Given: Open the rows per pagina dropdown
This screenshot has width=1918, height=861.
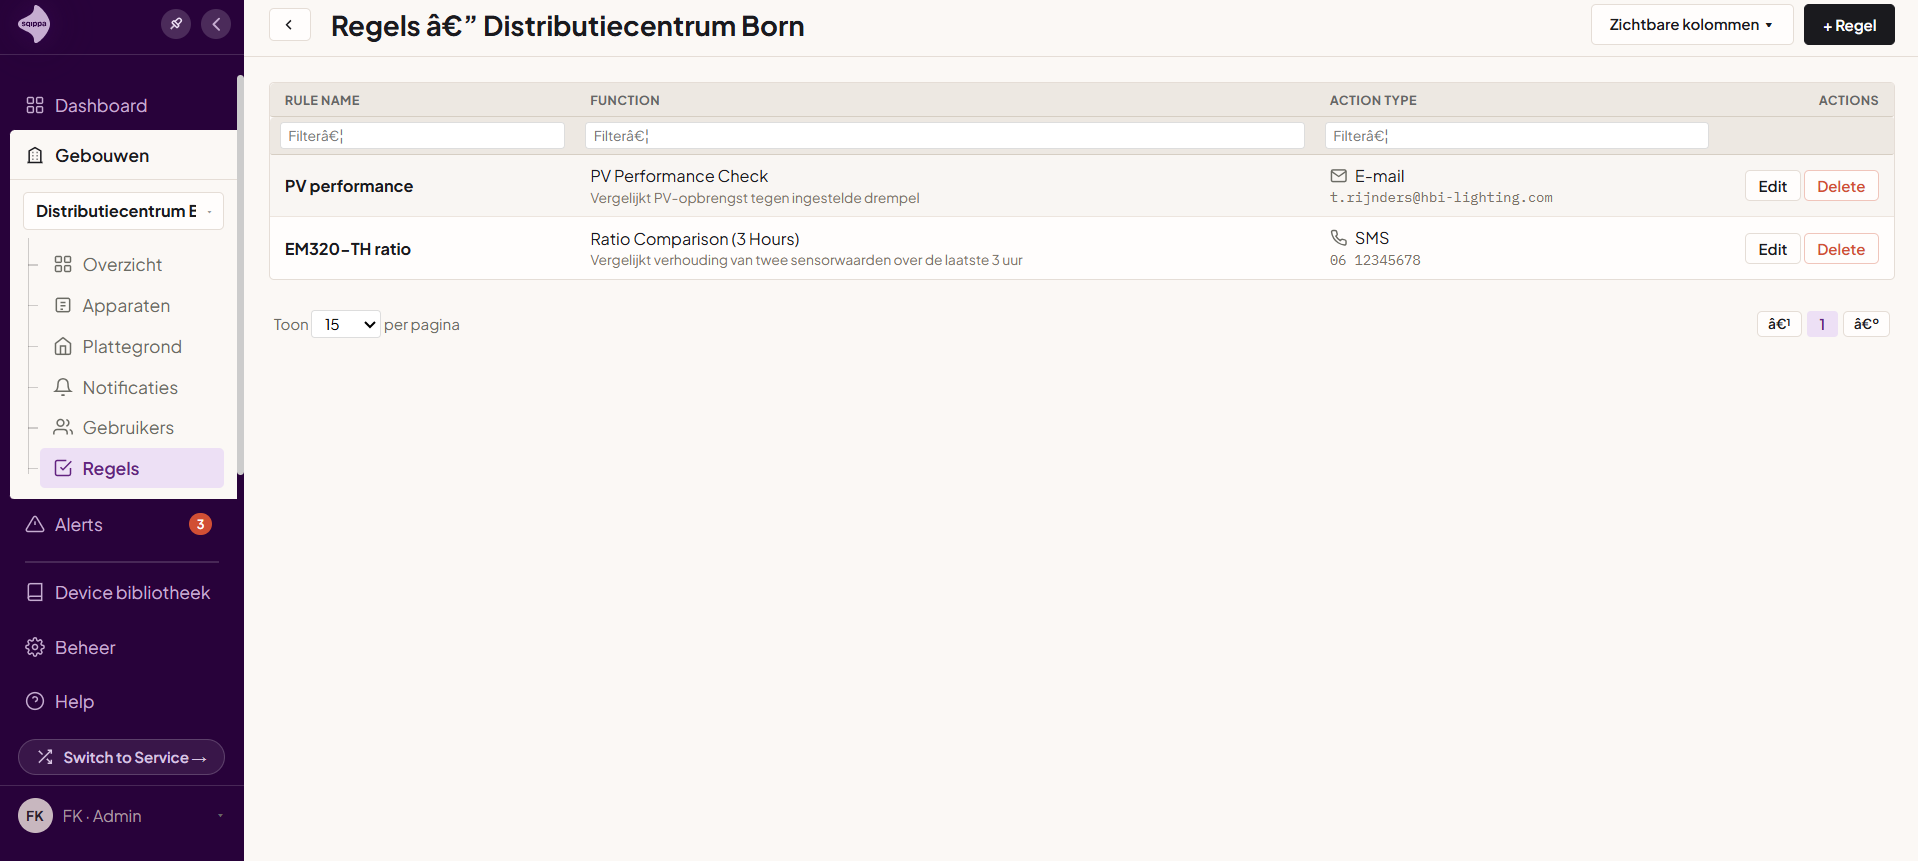Looking at the screenshot, I should pyautogui.click(x=346, y=324).
